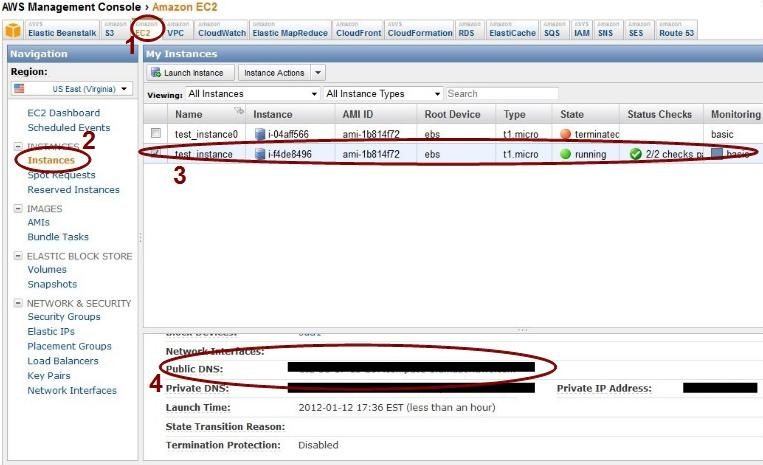The height and width of the screenshot is (465, 763).
Task: Click the AWS Management Console breadcrumb
Action: pos(71,7)
